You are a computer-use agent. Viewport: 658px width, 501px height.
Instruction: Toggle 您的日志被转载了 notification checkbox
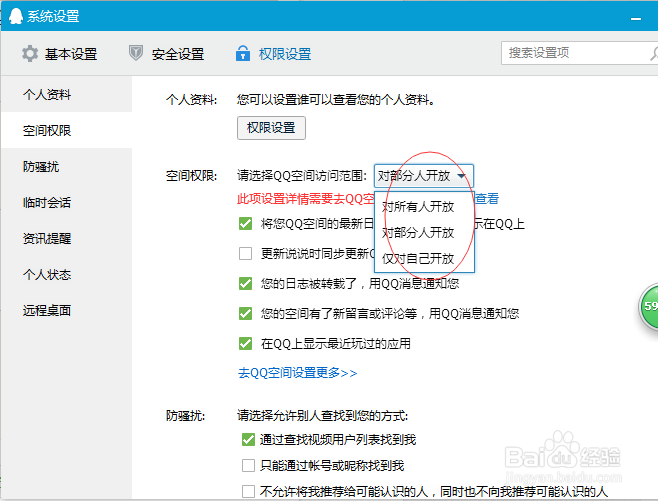click(245, 284)
